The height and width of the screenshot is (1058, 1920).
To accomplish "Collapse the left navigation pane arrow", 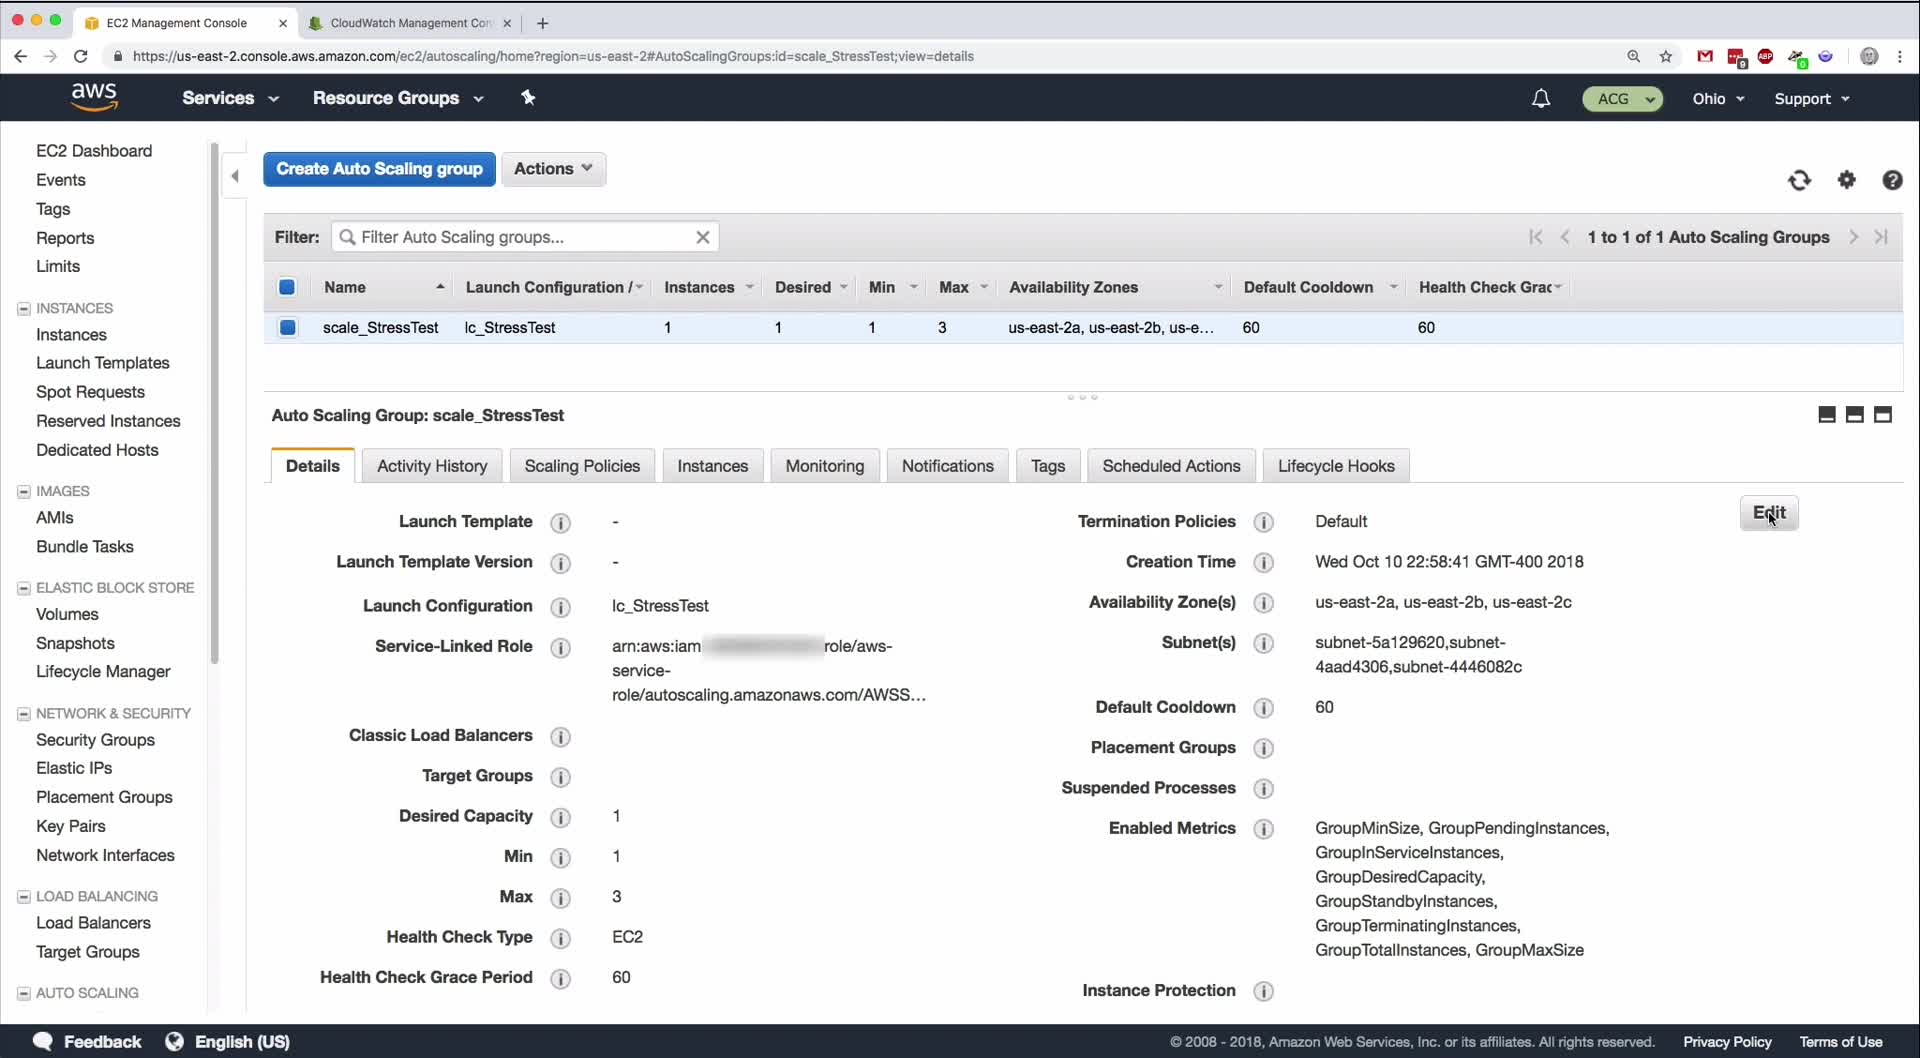I will coord(235,176).
